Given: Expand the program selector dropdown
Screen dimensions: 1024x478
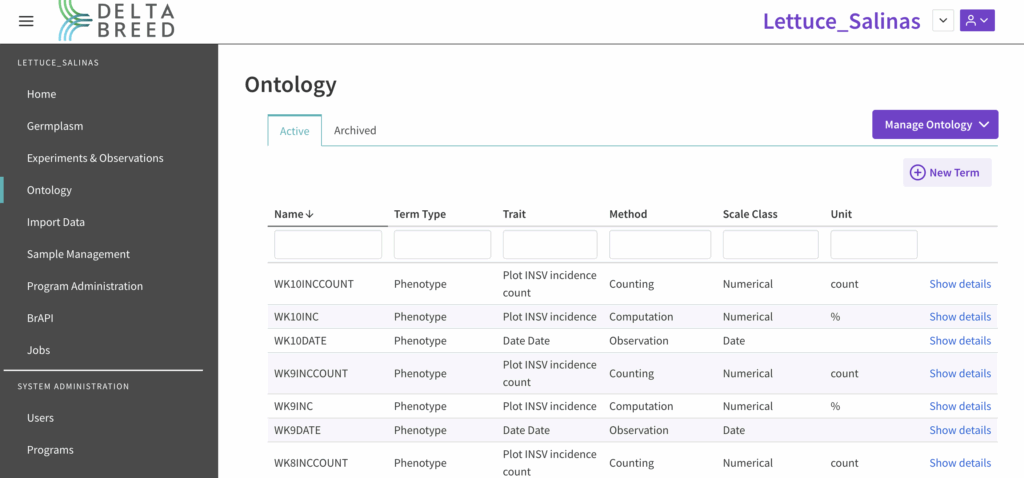Looking at the screenshot, I should 942,21.
